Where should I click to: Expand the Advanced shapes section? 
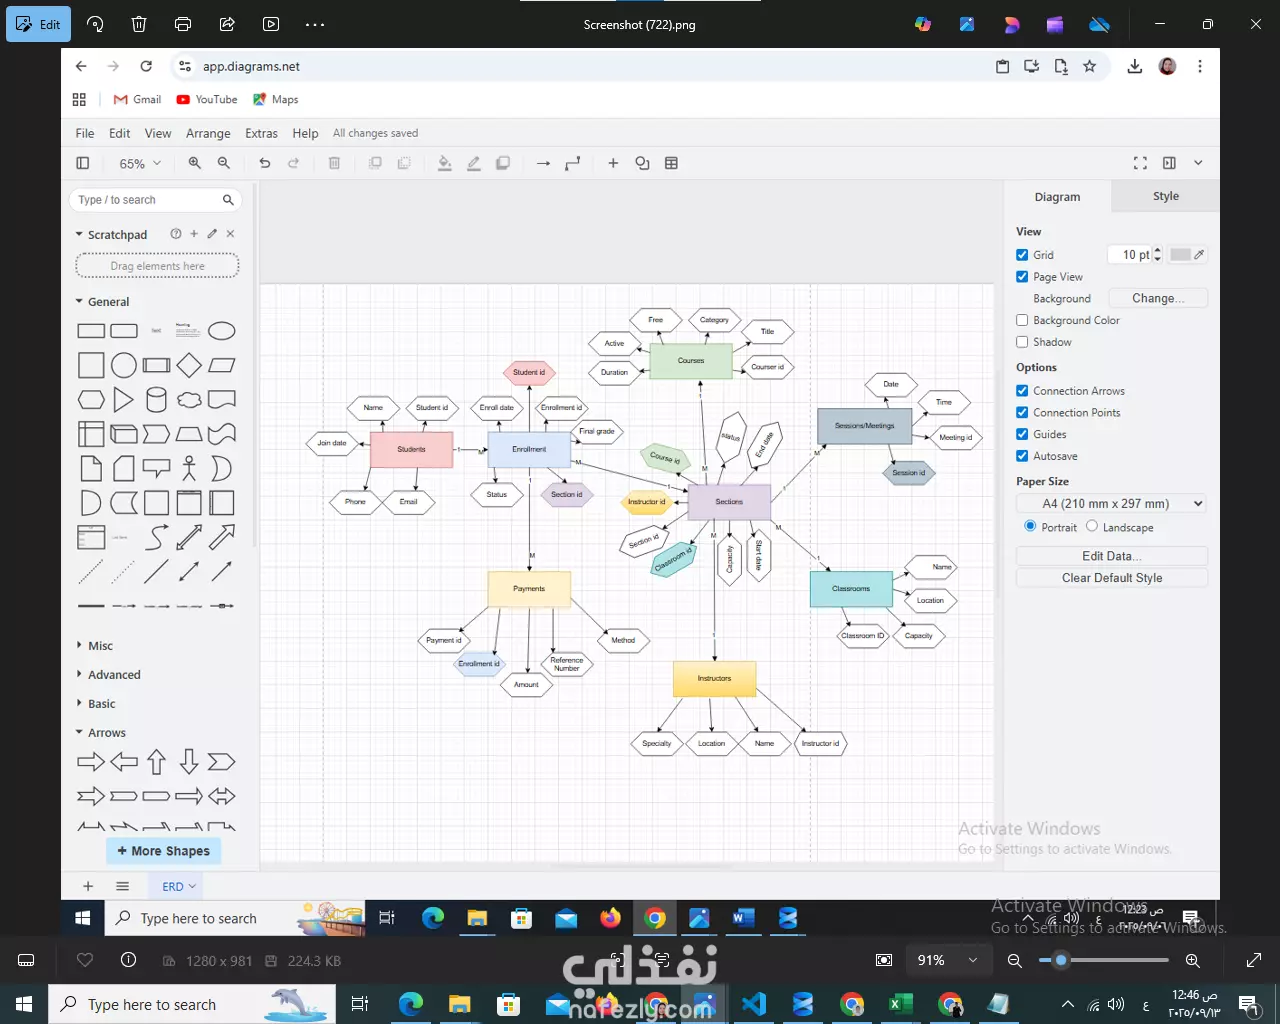pos(79,674)
